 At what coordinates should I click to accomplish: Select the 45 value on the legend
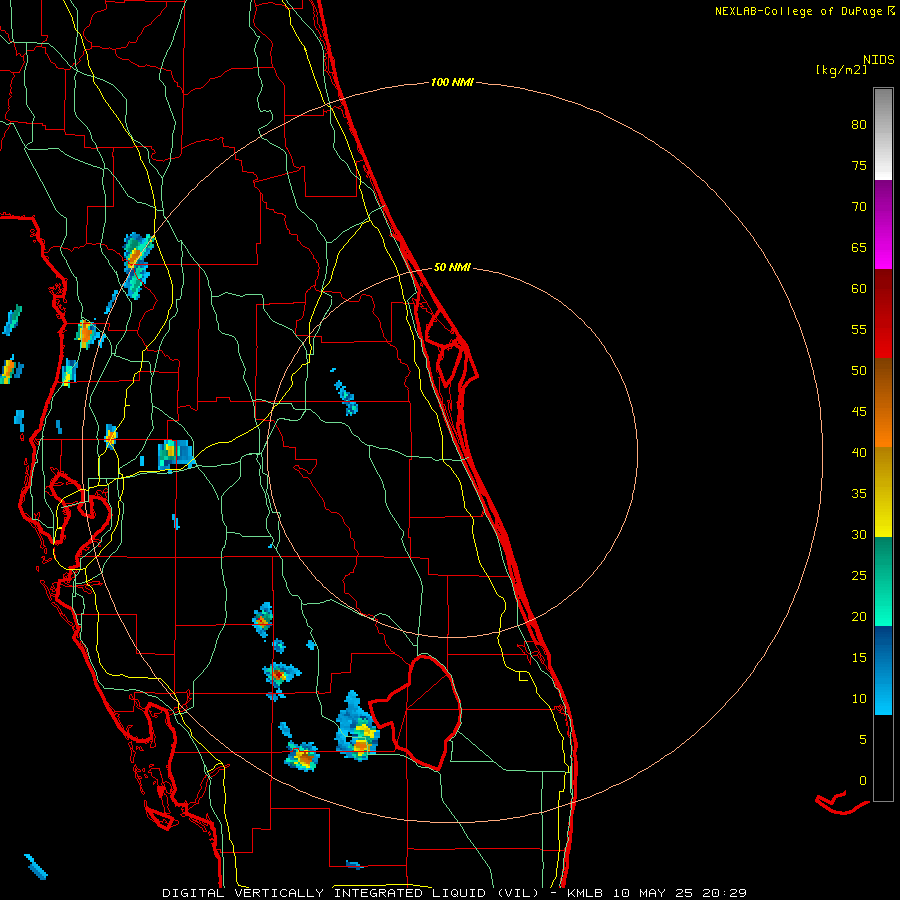coord(859,412)
